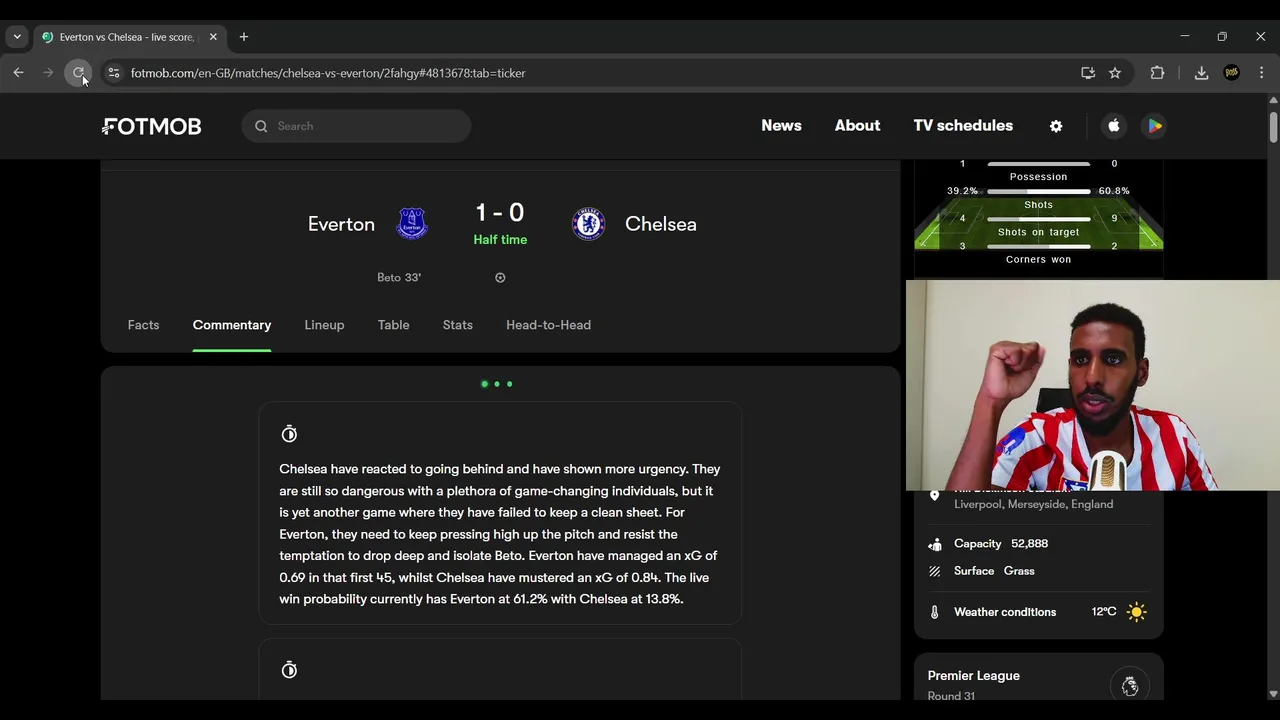The width and height of the screenshot is (1280, 720).
Task: Click the stopwatch icon on first commentary card
Action: pyautogui.click(x=289, y=434)
